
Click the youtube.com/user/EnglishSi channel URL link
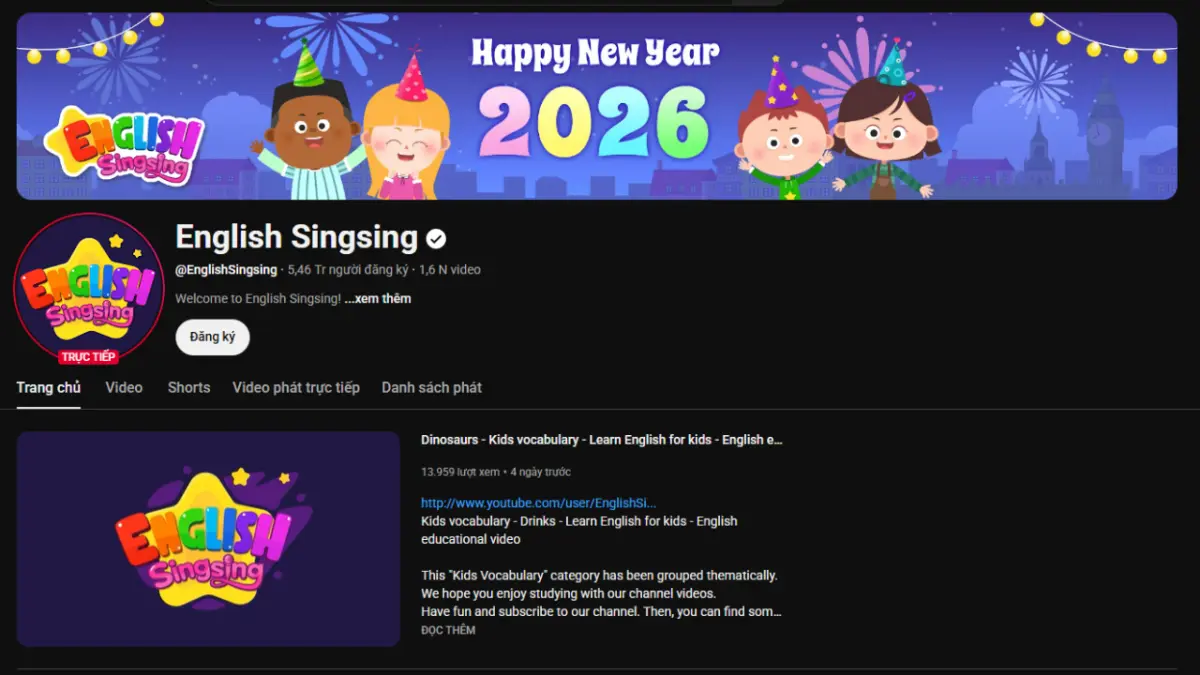click(538, 503)
